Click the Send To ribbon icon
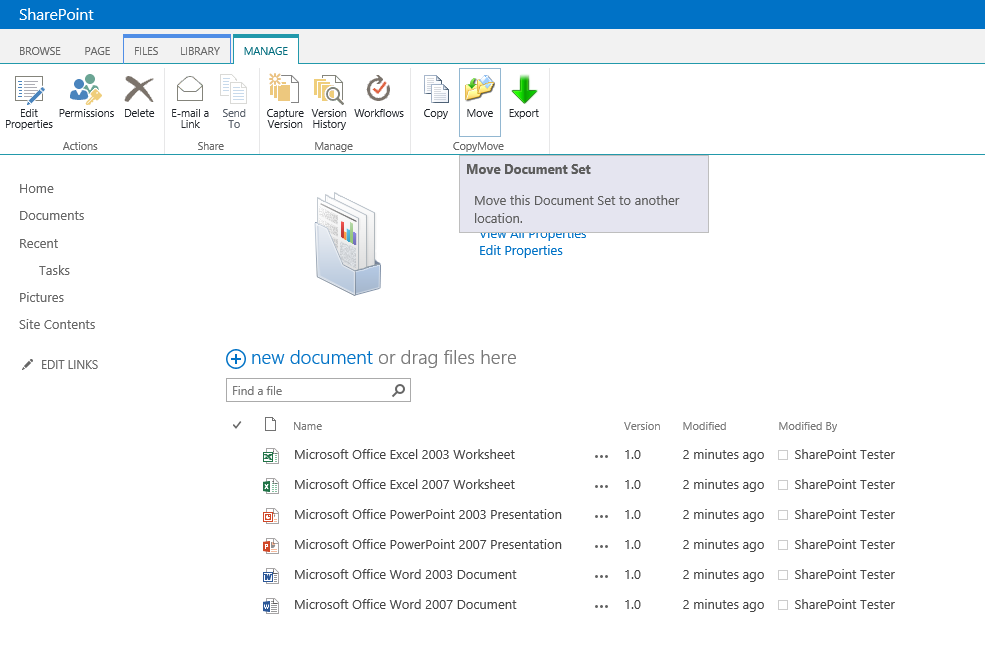The image size is (985, 660). pos(234,90)
